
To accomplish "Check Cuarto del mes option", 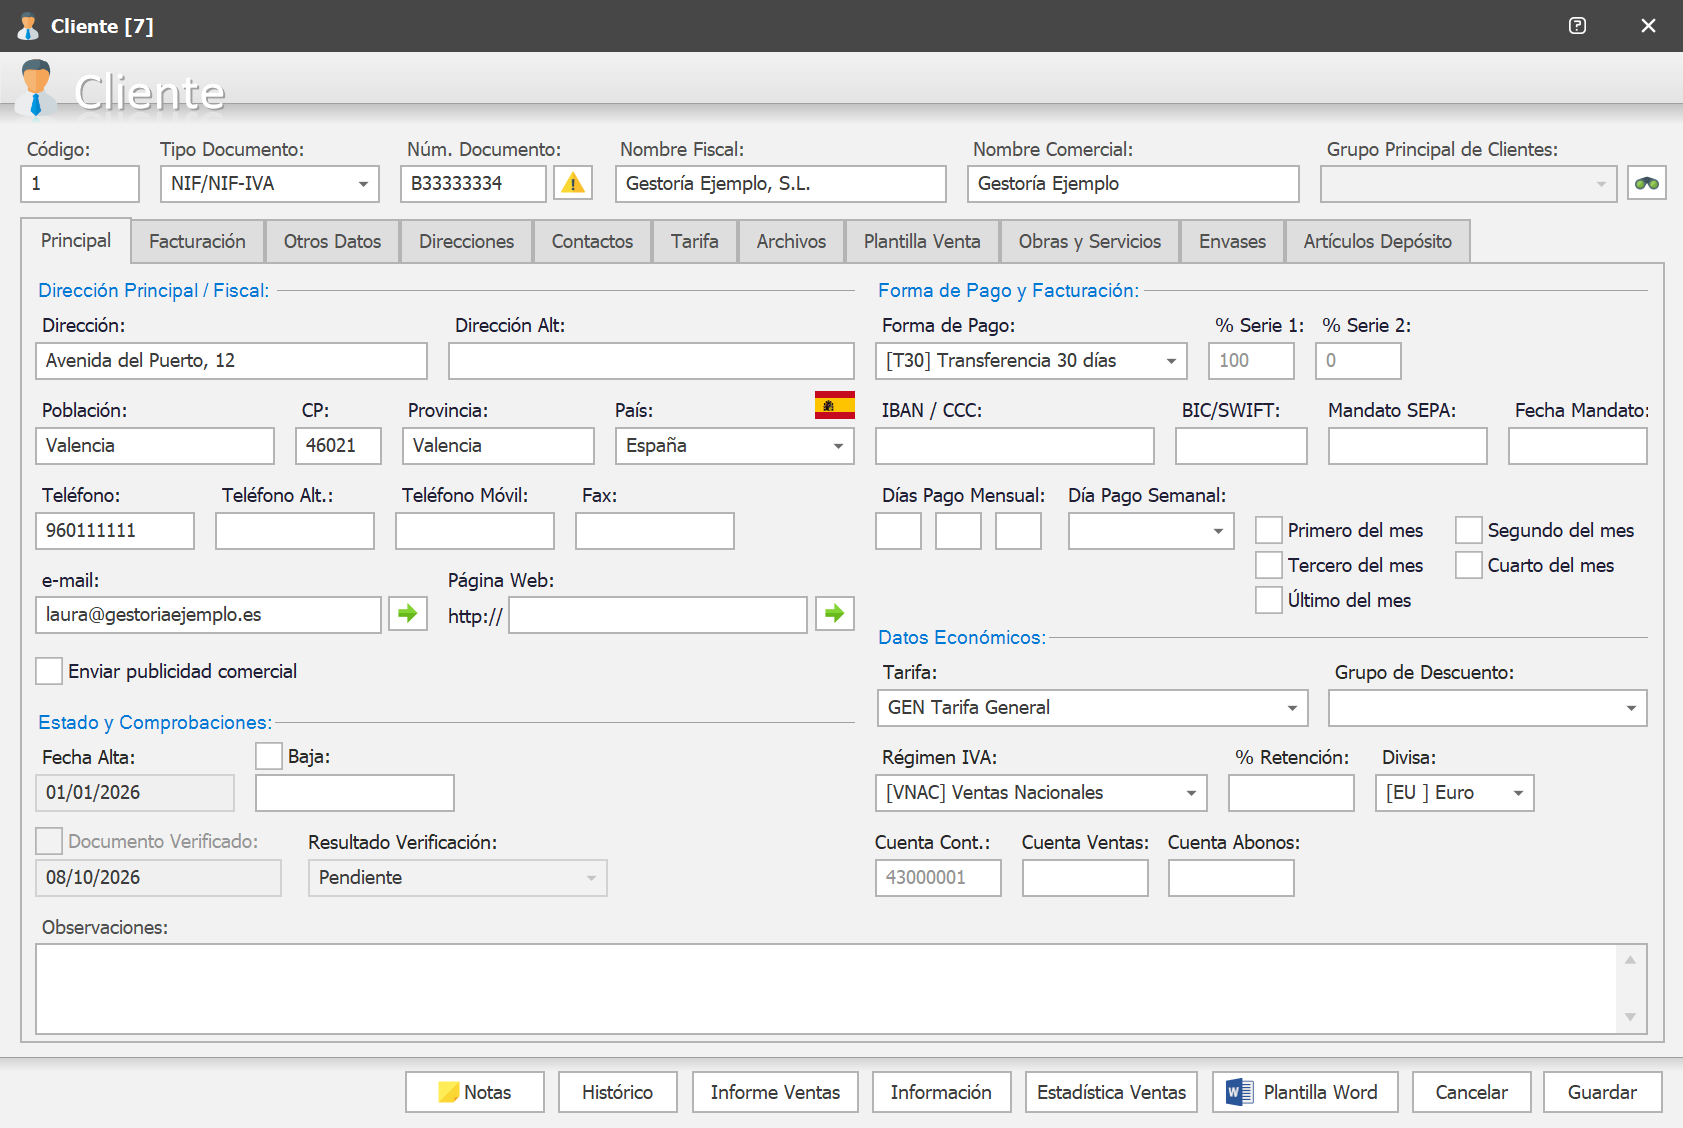I will tap(1469, 565).
